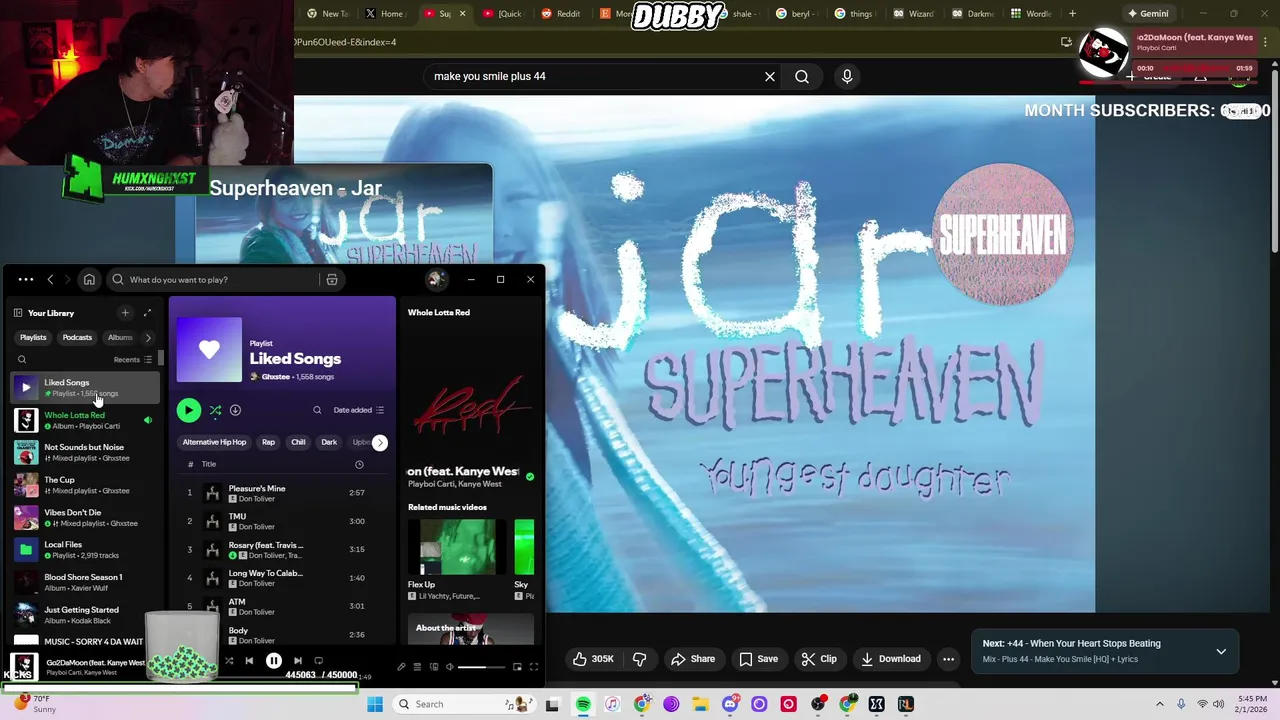Open the Recents sort dropdown in library
Screen dimensions: 1280x720
(133, 360)
